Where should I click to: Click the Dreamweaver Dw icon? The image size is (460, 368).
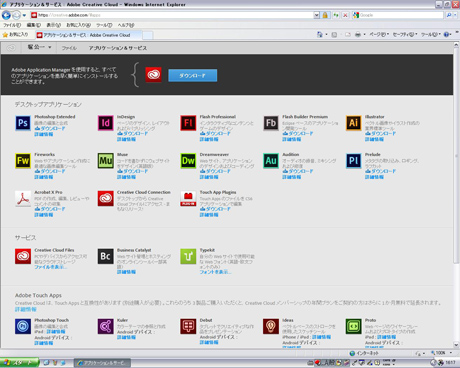click(x=188, y=161)
